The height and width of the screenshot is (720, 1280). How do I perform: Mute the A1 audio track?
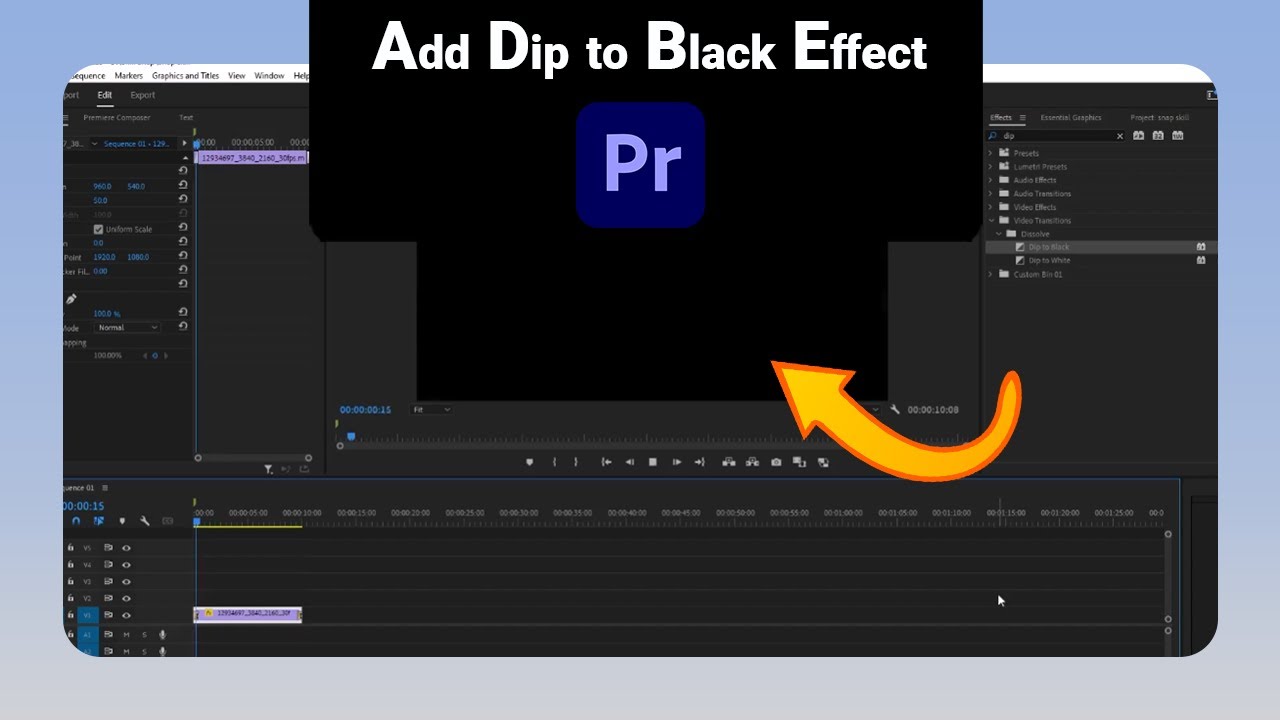[x=127, y=634]
